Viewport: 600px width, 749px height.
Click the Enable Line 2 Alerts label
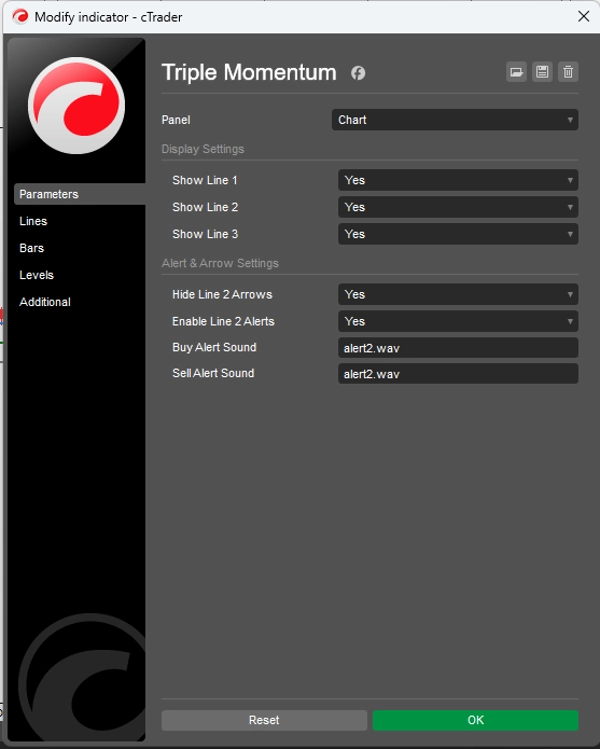(x=223, y=321)
